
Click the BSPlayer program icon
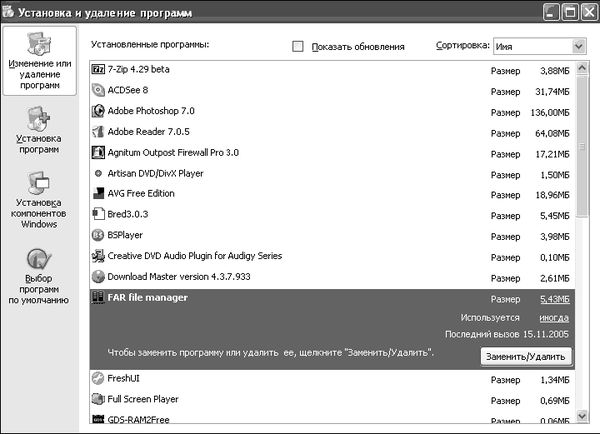coord(98,235)
